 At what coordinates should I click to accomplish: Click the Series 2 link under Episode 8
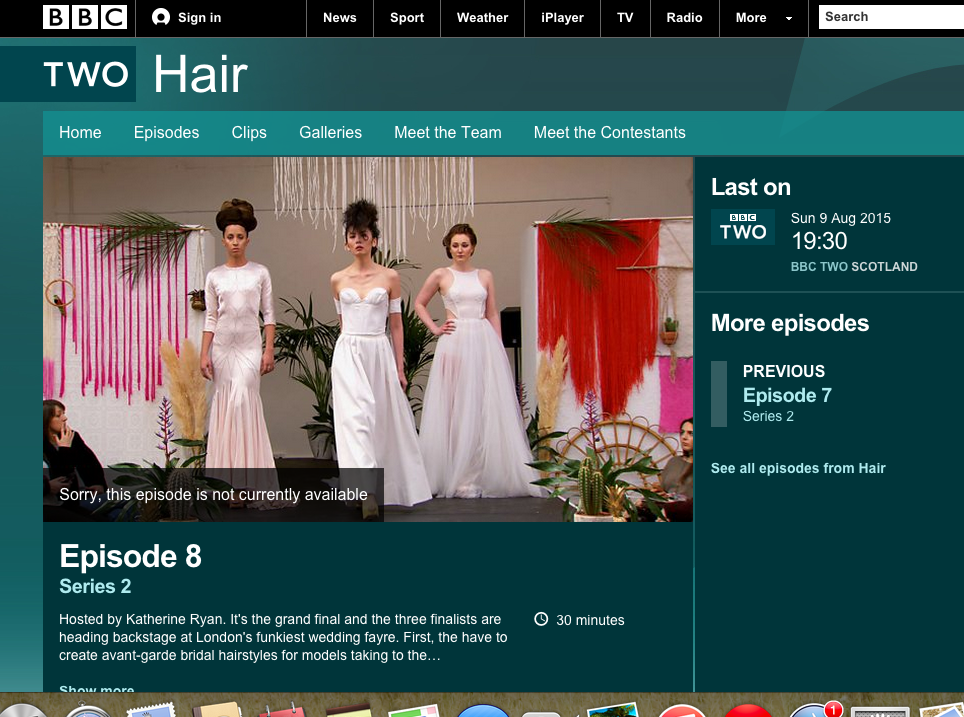[95, 586]
